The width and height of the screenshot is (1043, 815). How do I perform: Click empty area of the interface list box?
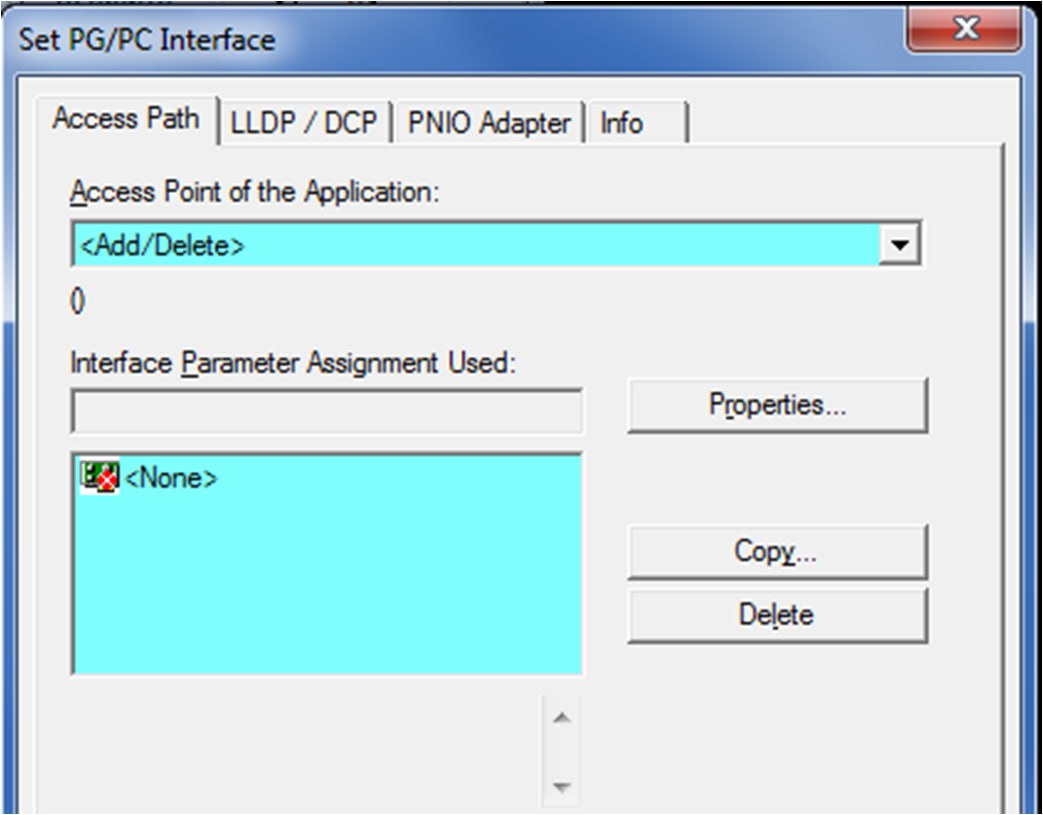[x=327, y=585]
